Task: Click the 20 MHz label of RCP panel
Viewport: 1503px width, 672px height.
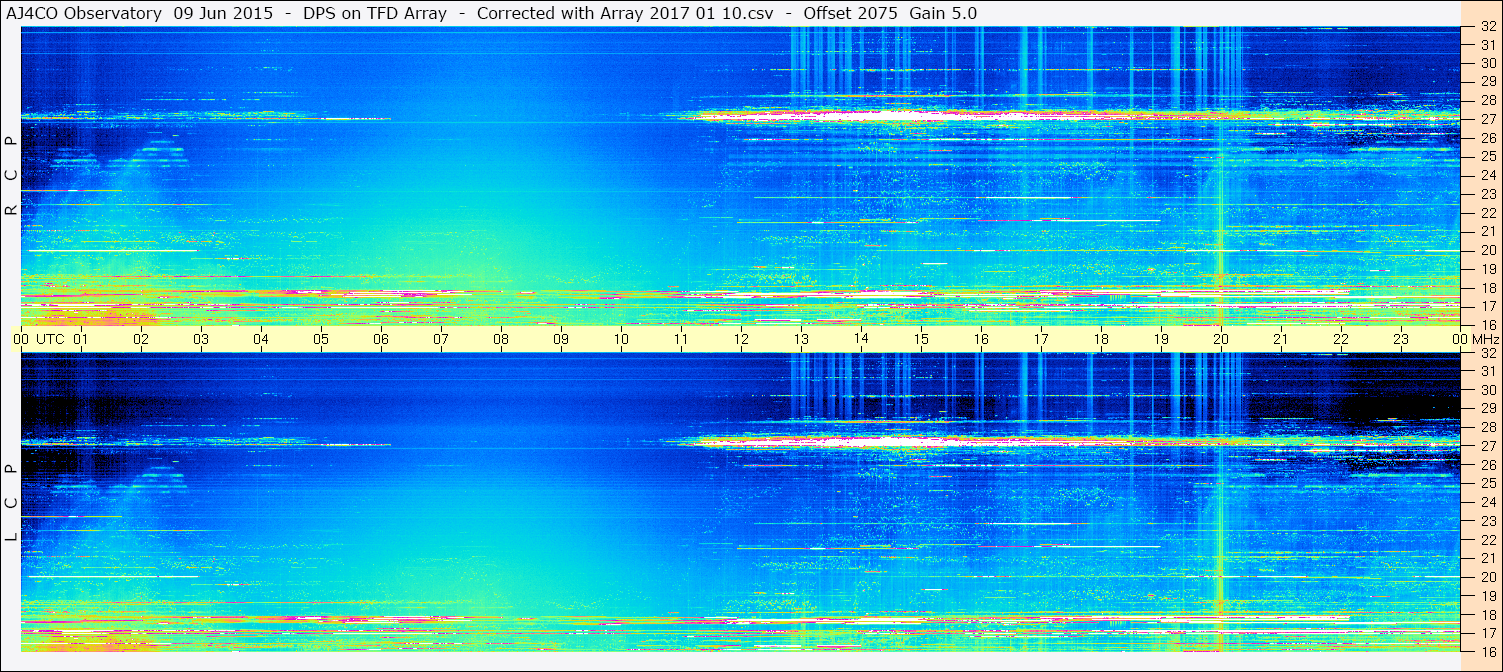Action: (1487, 250)
